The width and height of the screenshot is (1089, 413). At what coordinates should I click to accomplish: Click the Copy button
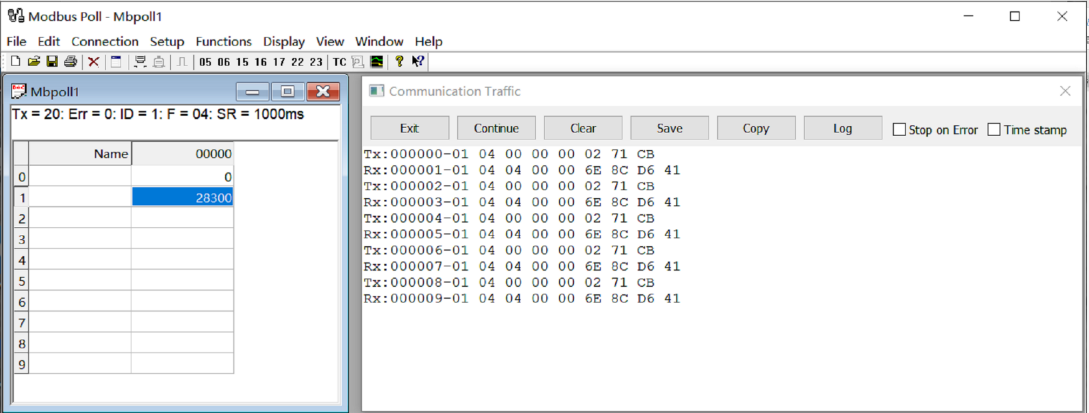click(x=756, y=128)
